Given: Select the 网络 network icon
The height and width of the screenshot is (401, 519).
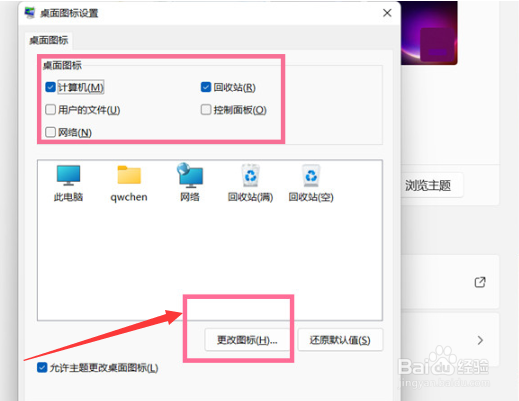Looking at the screenshot, I should coord(190,175).
